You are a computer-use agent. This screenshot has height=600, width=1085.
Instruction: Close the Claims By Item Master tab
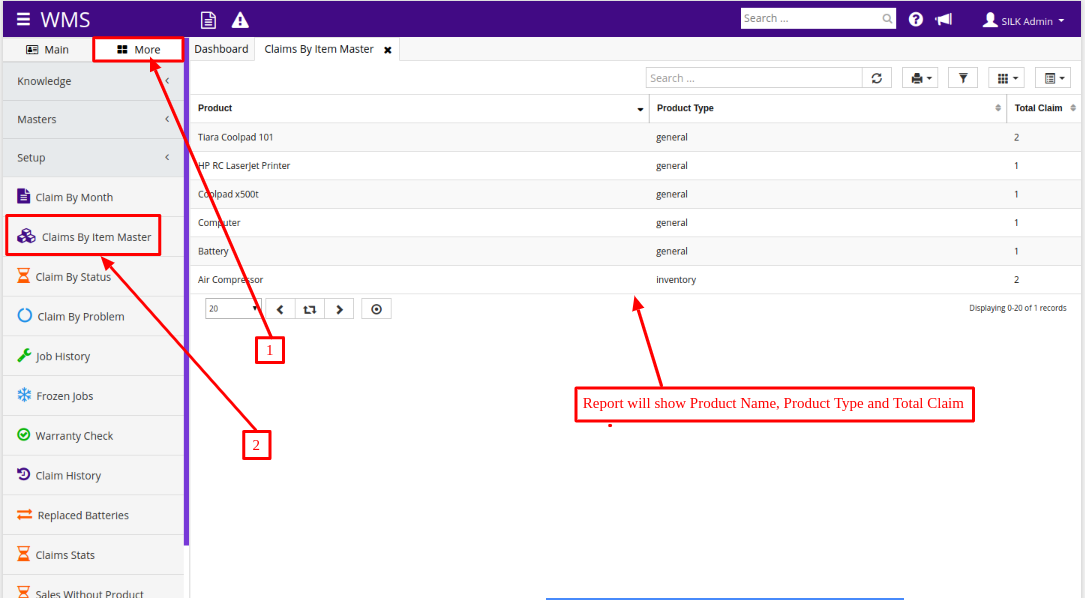388,50
